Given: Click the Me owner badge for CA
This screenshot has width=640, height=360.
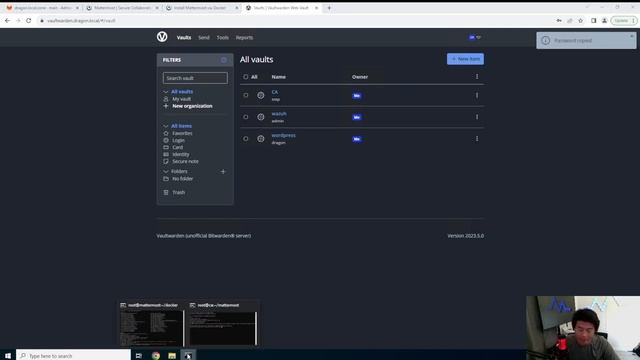Looking at the screenshot, I should [357, 96].
